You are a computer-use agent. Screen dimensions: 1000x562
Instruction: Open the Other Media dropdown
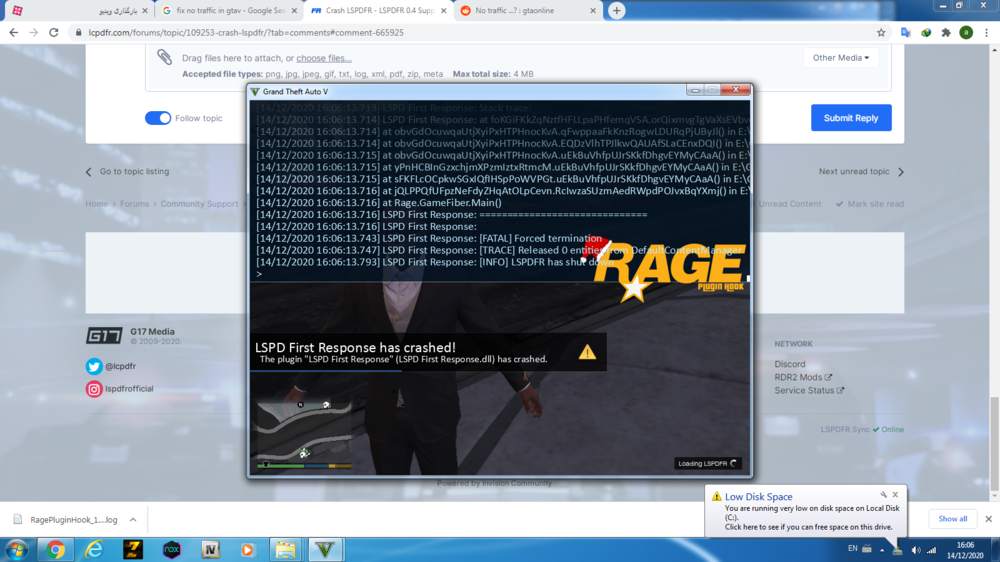[x=841, y=57]
